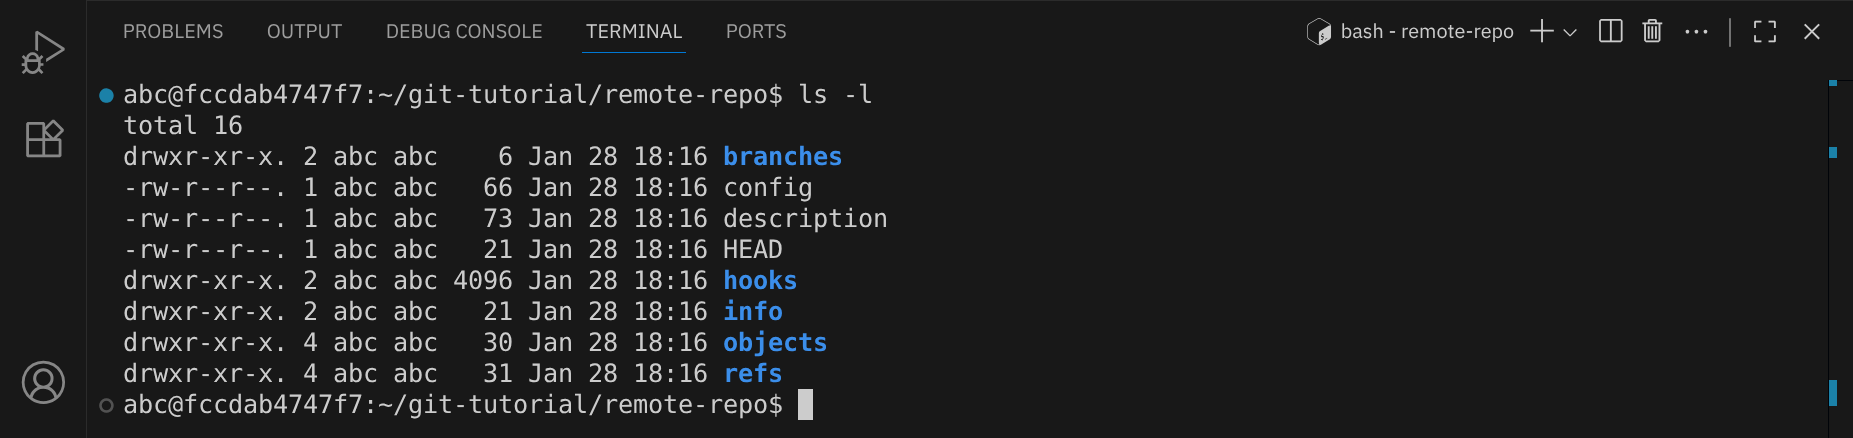Expand the launch profile dropdown chevron
Screen dimensions: 1853x438
[x=1570, y=32]
